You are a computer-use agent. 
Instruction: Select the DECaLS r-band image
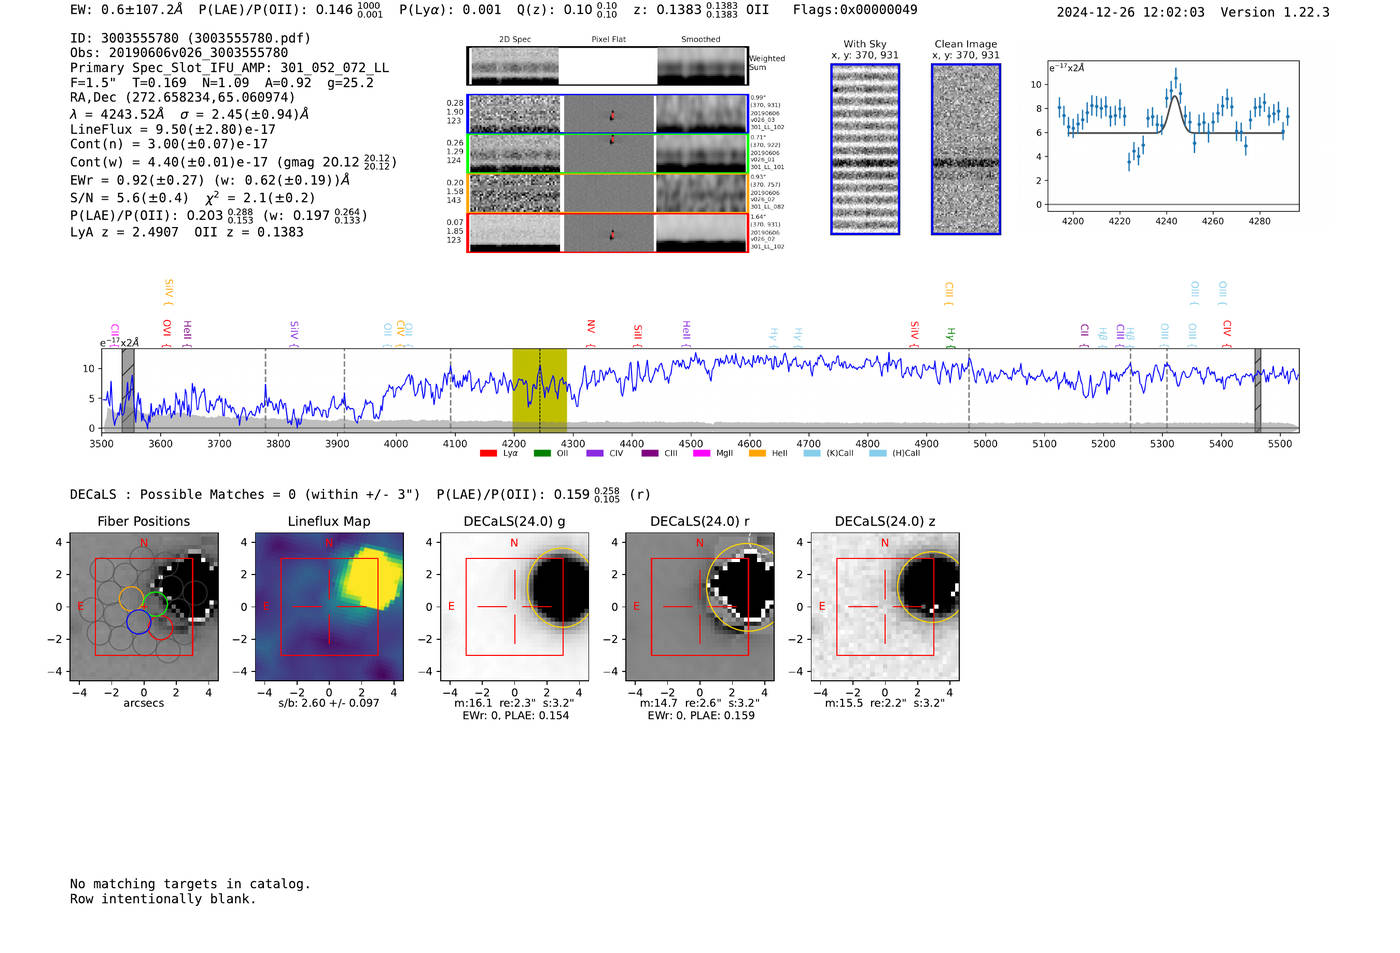[x=699, y=607]
